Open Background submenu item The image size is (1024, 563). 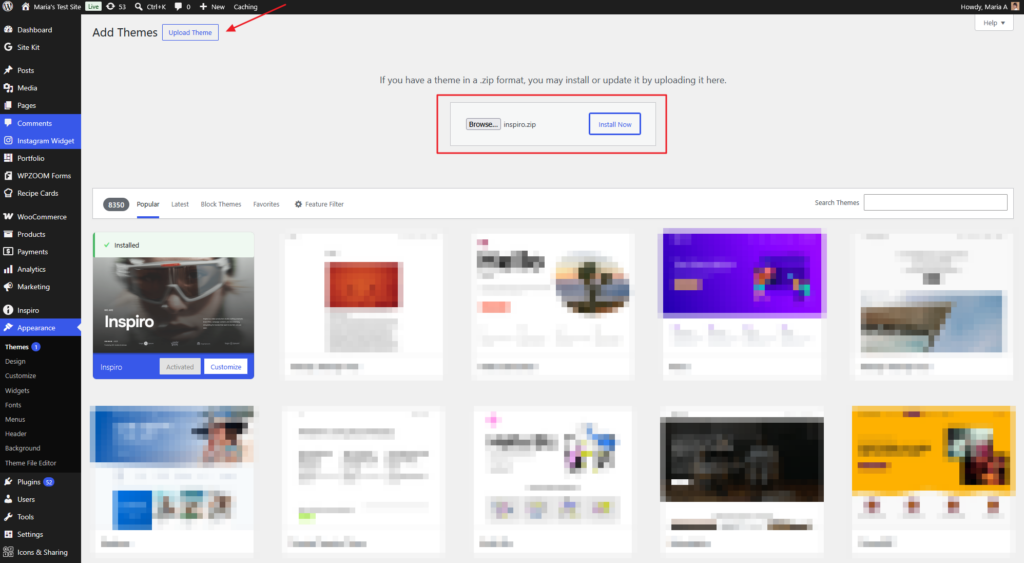(x=23, y=448)
